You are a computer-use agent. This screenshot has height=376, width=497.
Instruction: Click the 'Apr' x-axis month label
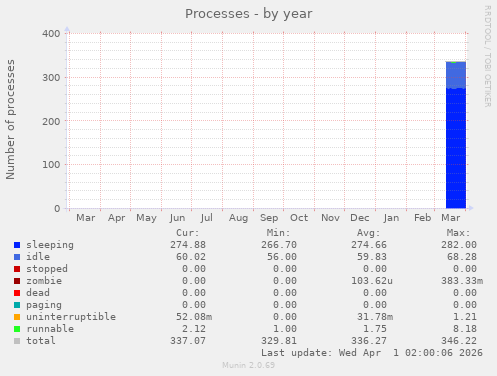[x=116, y=218]
